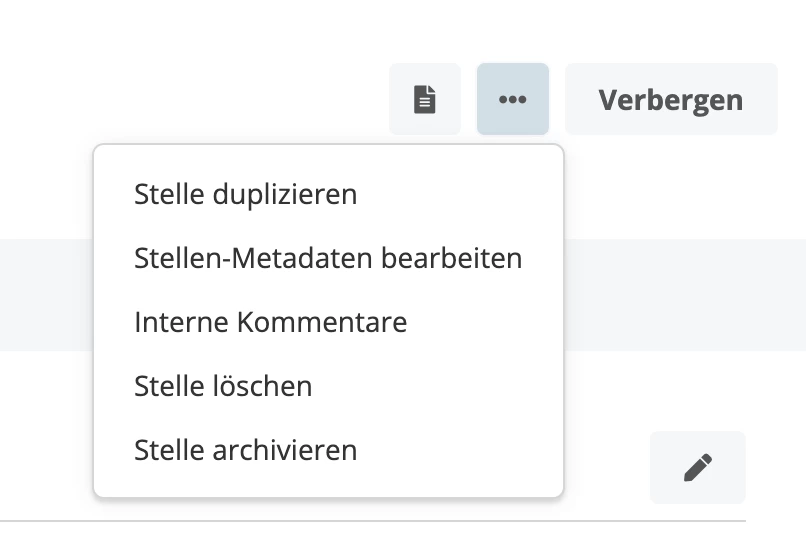Select "Stelle löschen" in dropdown menu
Image resolution: width=806 pixels, height=540 pixels.
click(223, 386)
